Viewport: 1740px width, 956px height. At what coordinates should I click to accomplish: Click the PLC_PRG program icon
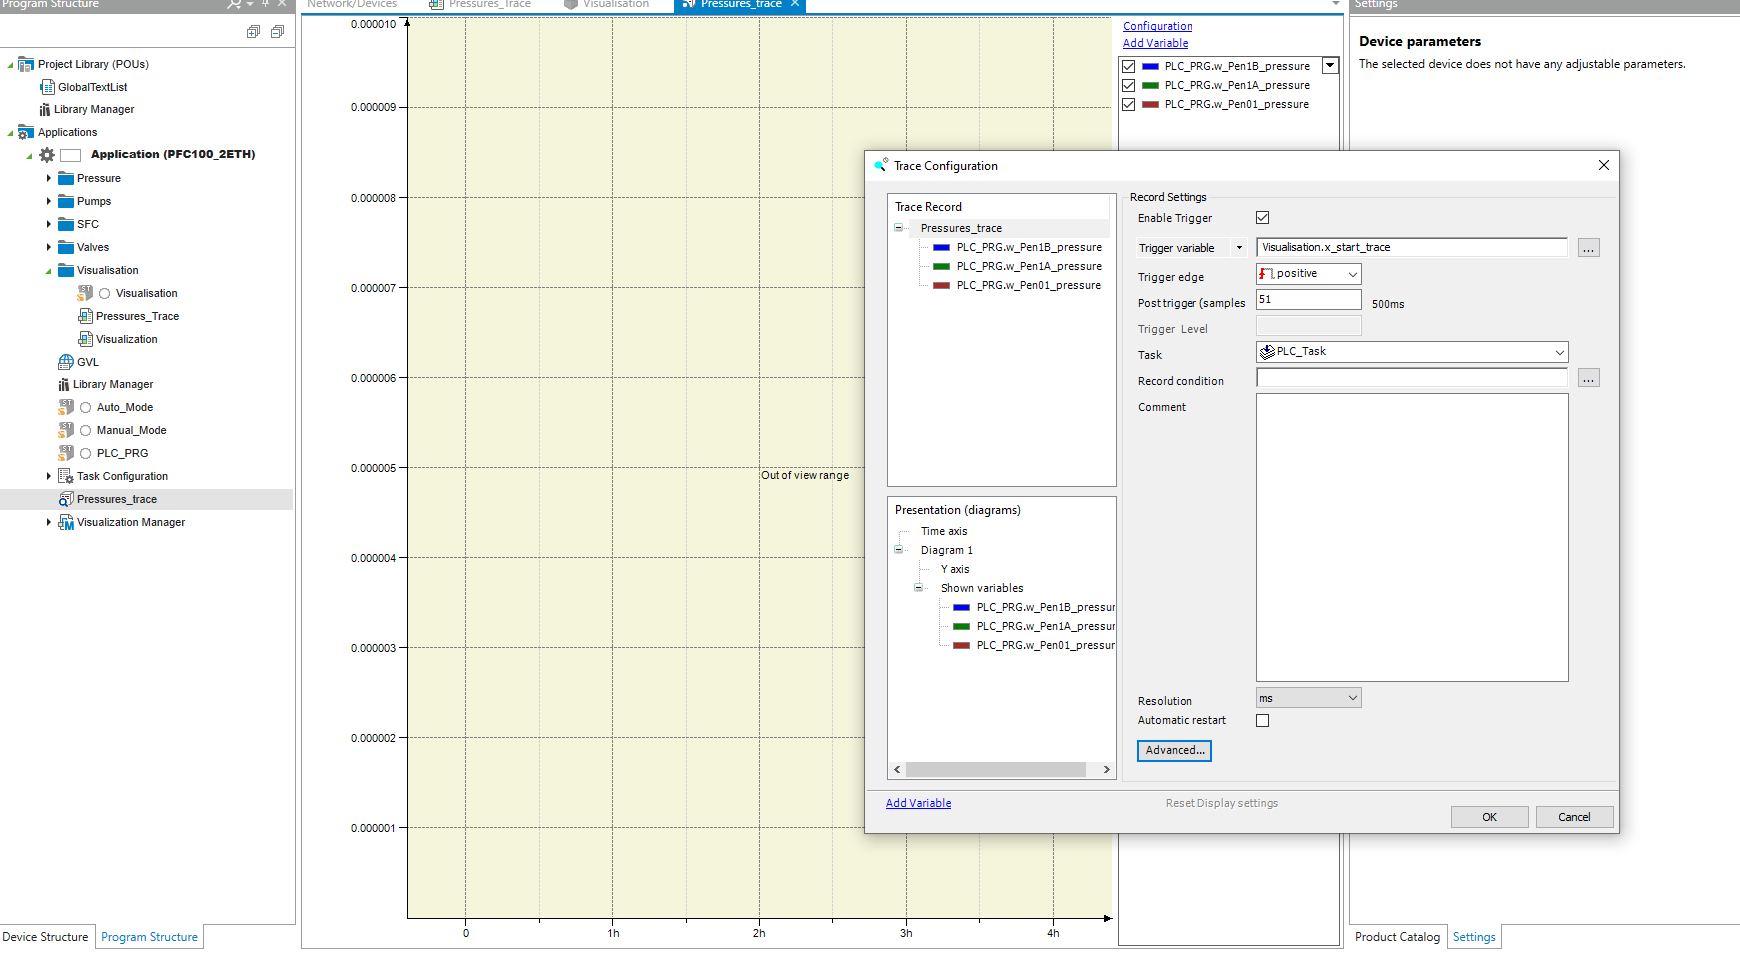pos(66,453)
